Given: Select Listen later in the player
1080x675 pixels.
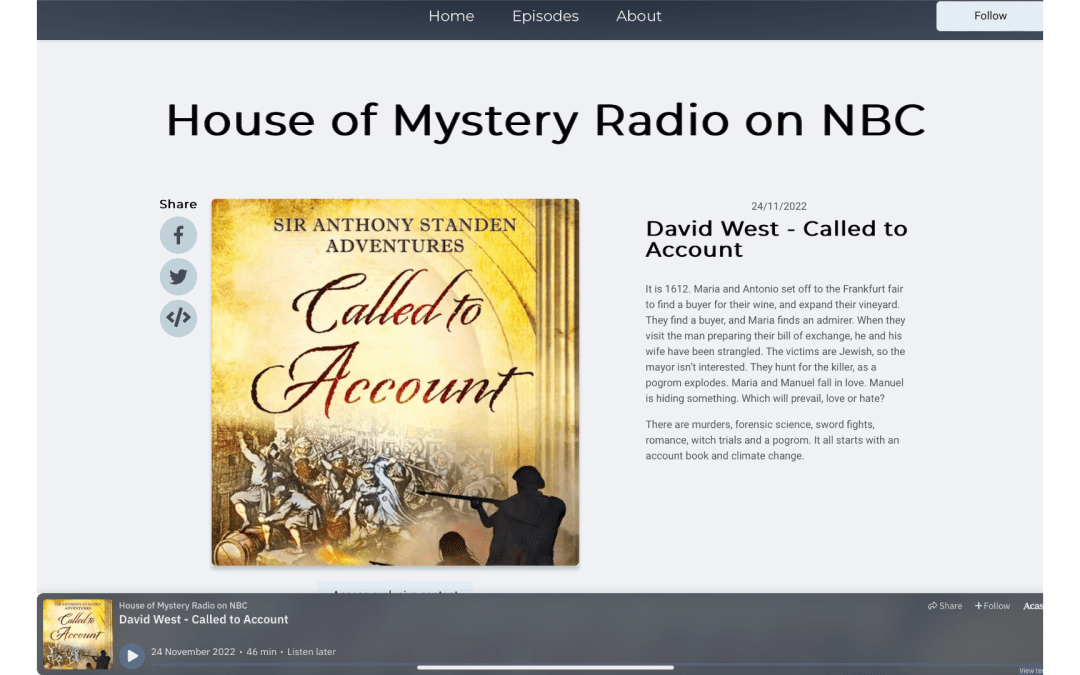Looking at the screenshot, I should tap(311, 652).
